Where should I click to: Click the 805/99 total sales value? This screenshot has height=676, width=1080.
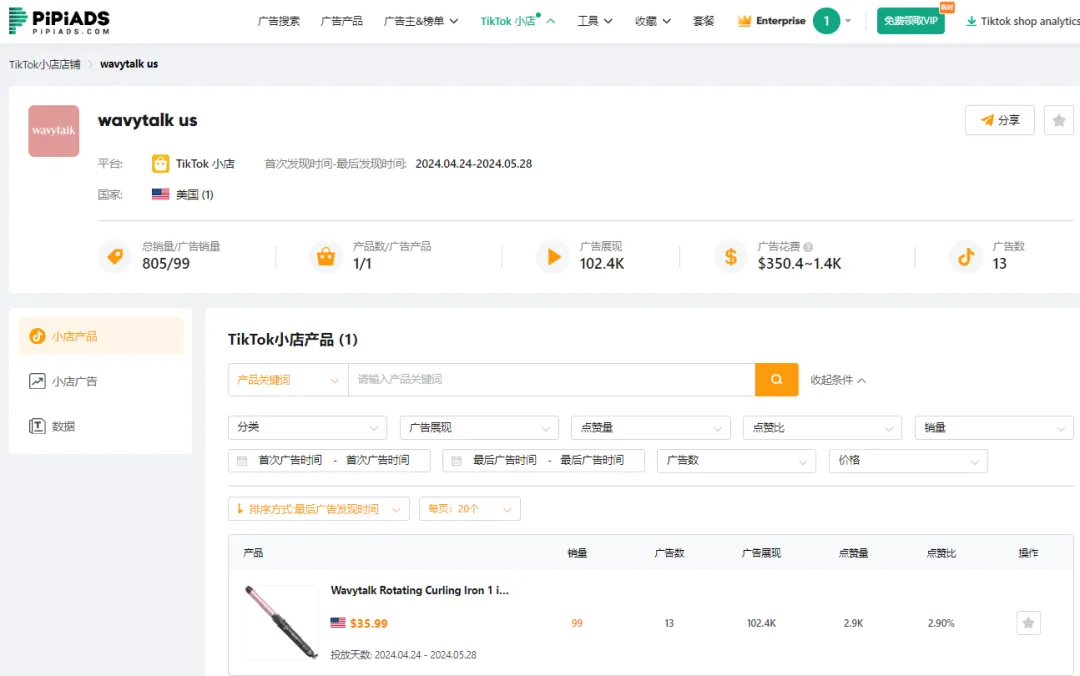pos(166,263)
